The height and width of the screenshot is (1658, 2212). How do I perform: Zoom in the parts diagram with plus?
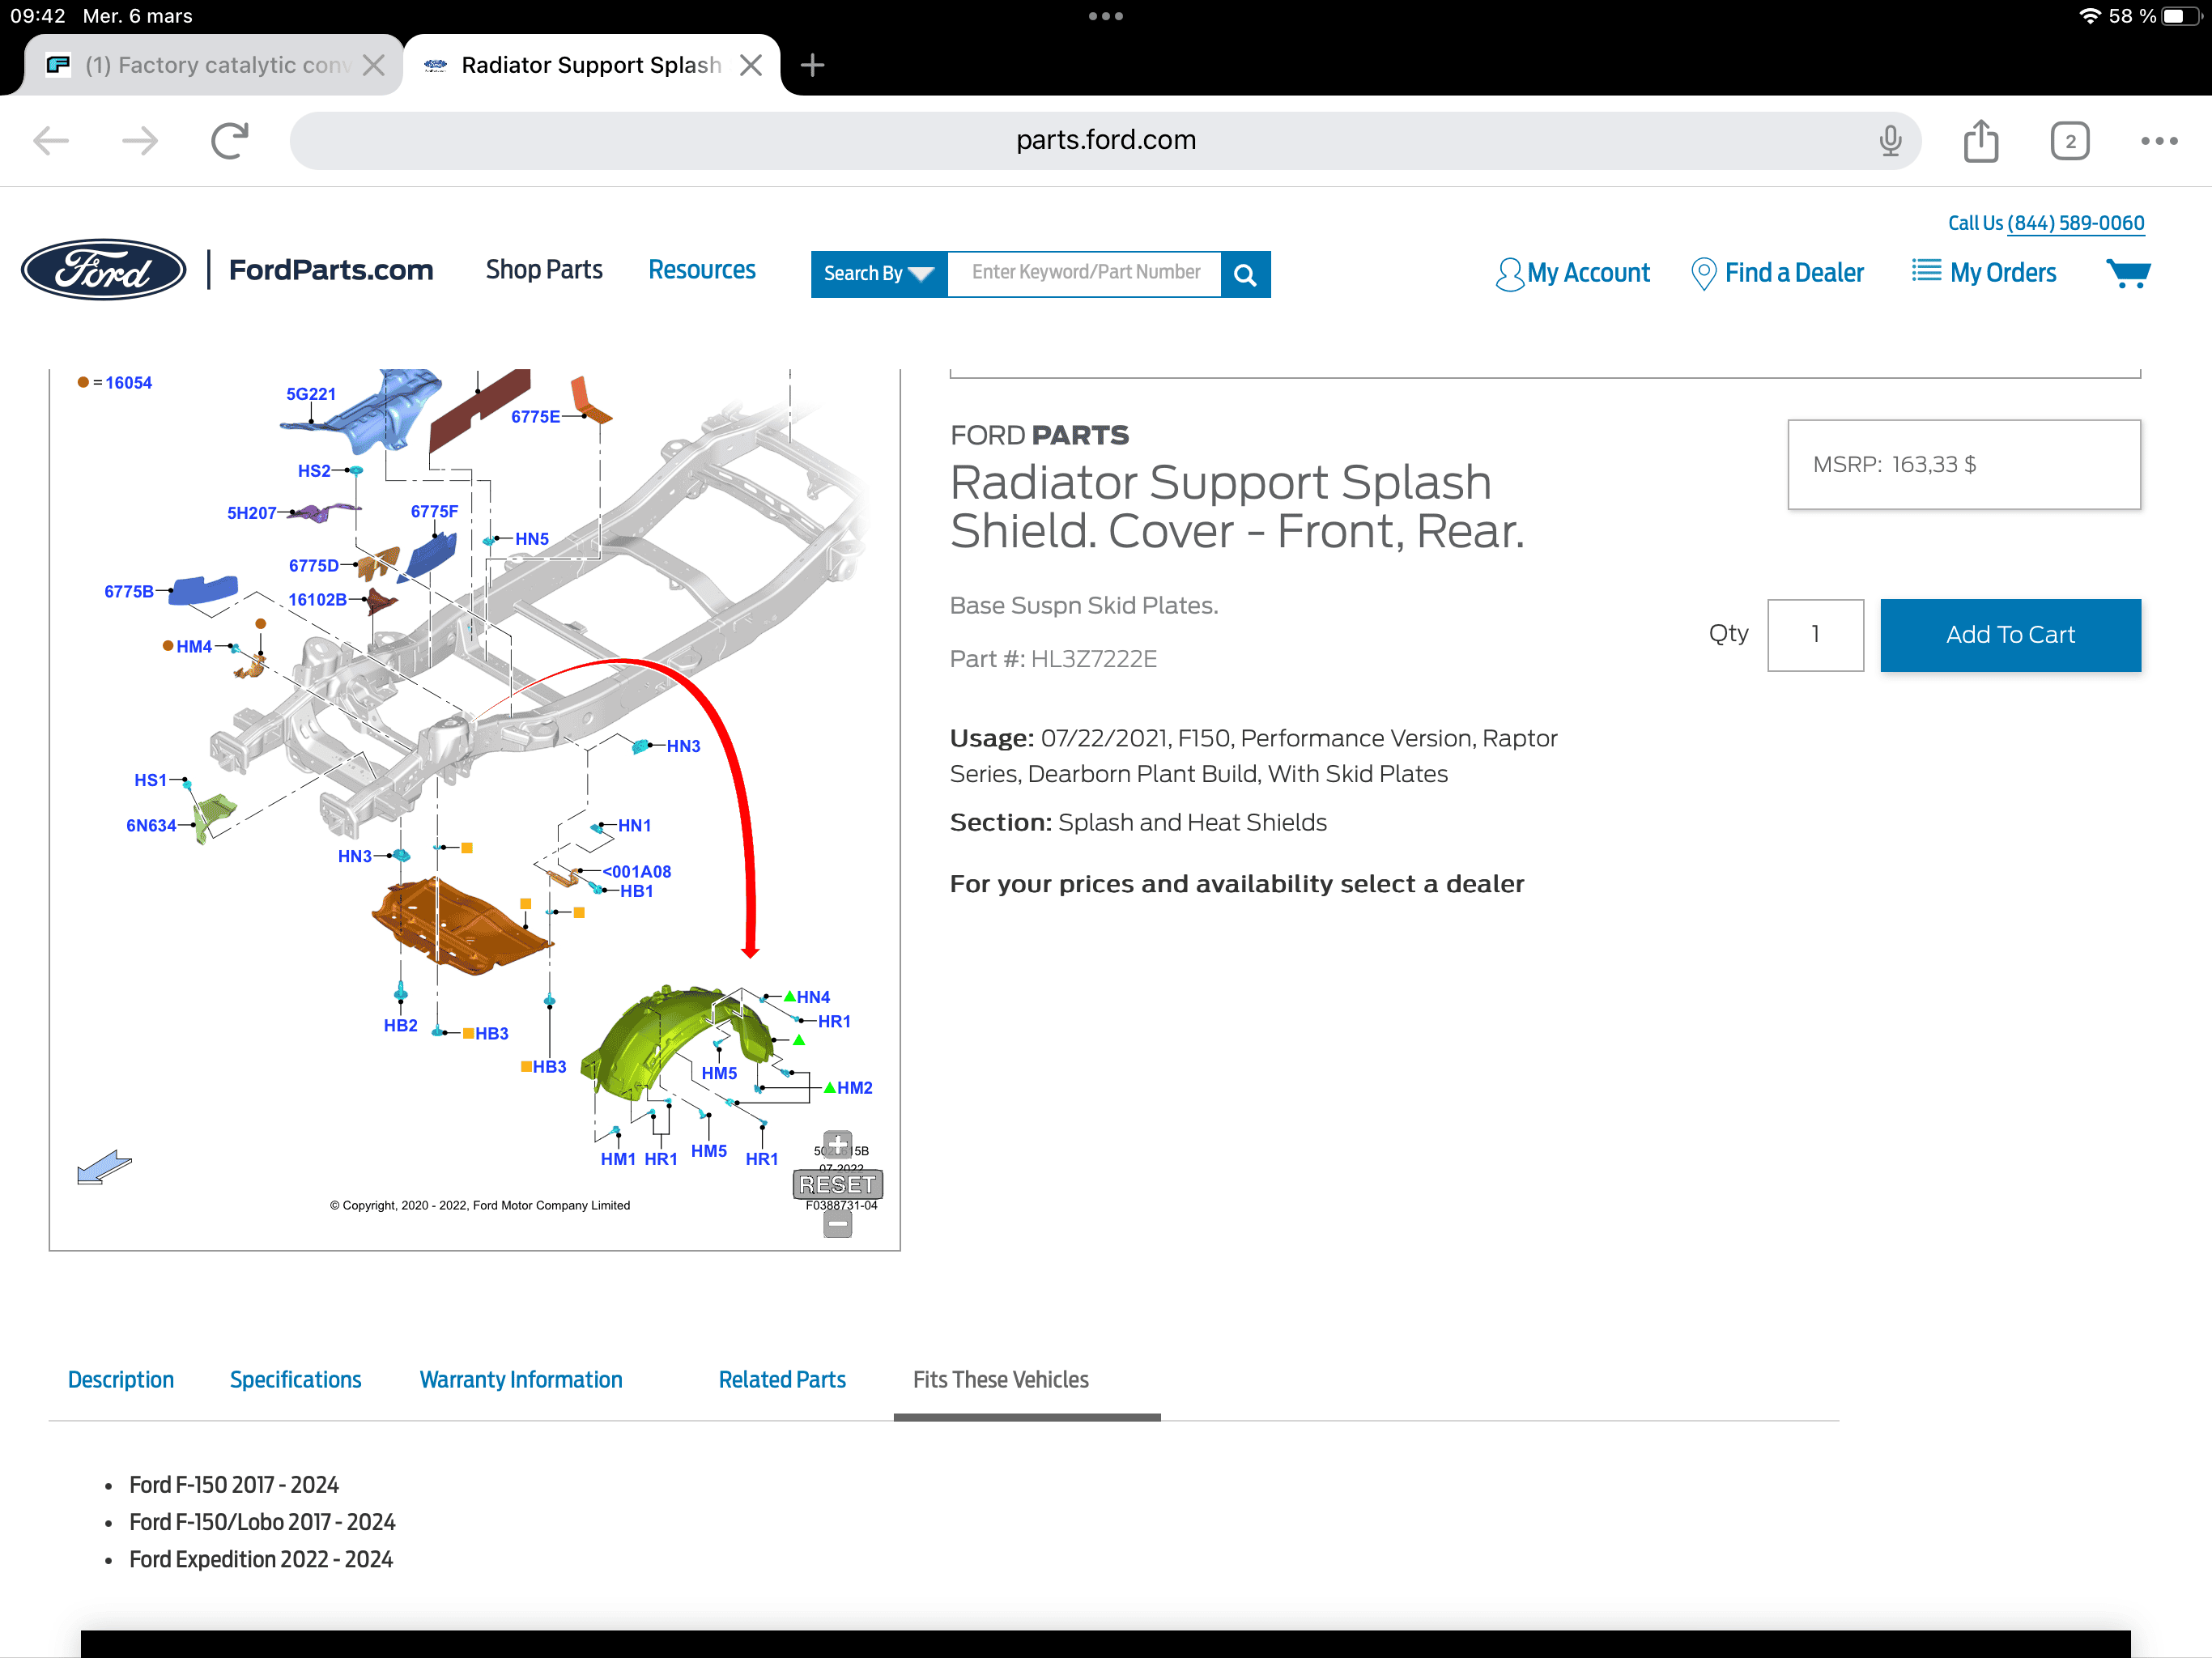click(x=837, y=1143)
